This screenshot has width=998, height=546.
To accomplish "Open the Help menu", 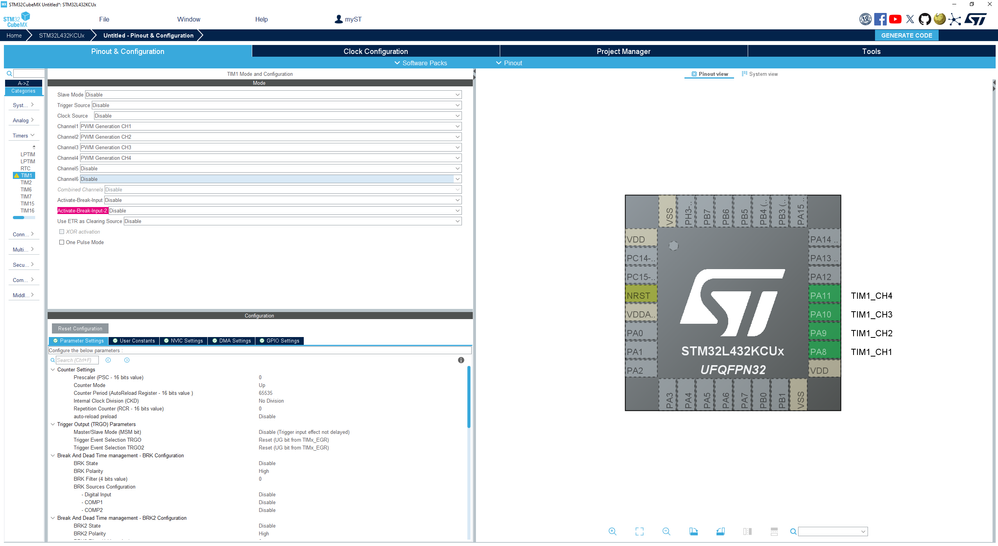I will coord(261,19).
